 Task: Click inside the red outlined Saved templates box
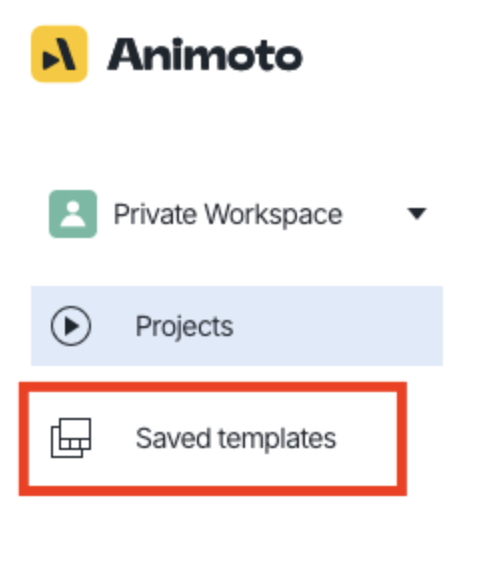[213, 439]
